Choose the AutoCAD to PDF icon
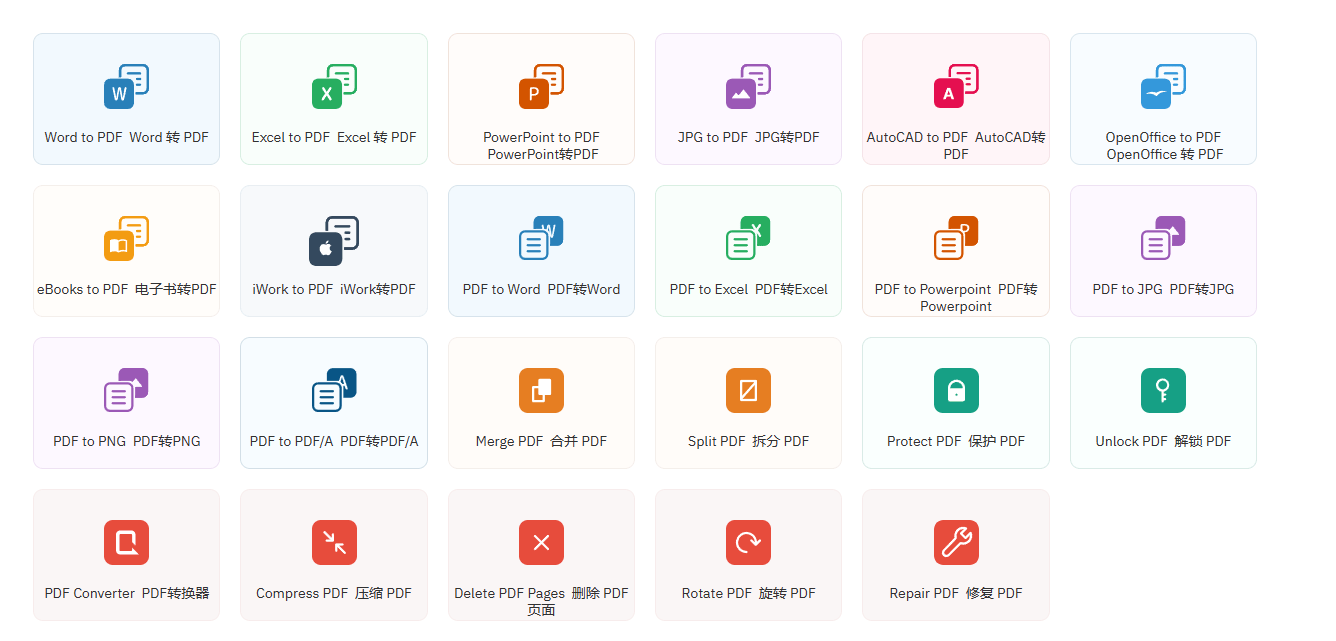Image resolution: width=1336 pixels, height=641 pixels. coord(956,87)
